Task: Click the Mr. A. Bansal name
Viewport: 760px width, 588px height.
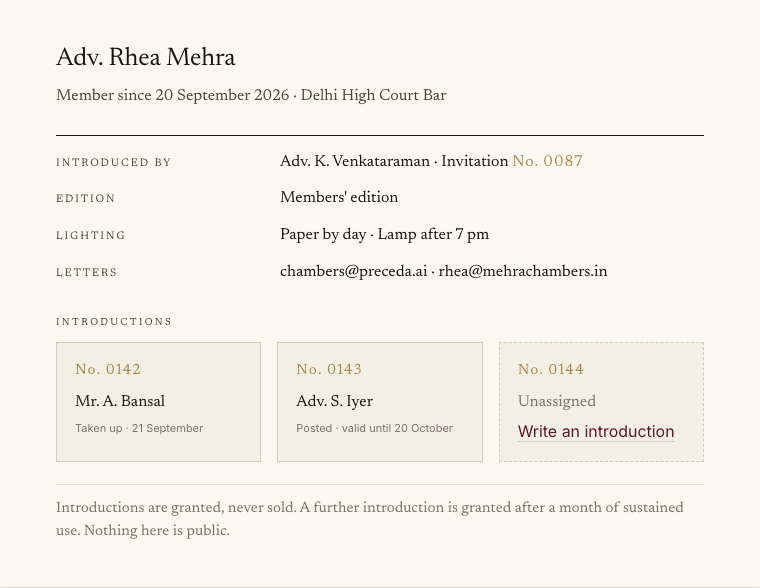Action: [120, 401]
